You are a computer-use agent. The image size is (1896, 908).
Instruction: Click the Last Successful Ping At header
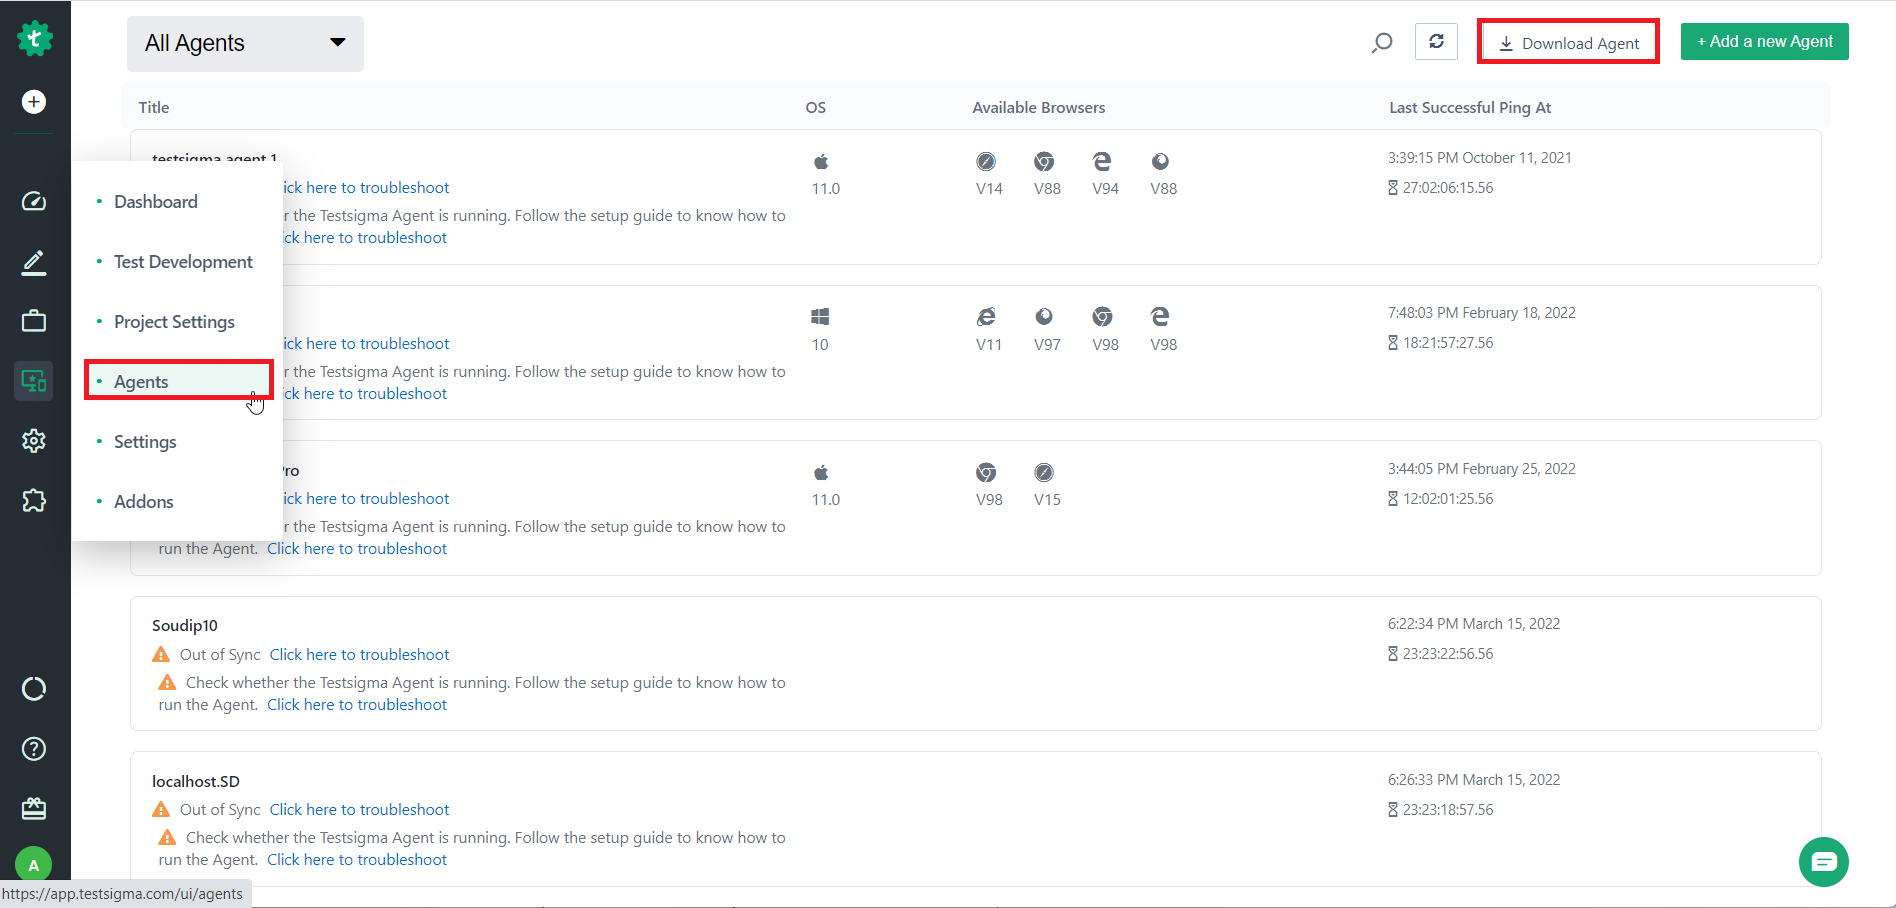[1470, 107]
